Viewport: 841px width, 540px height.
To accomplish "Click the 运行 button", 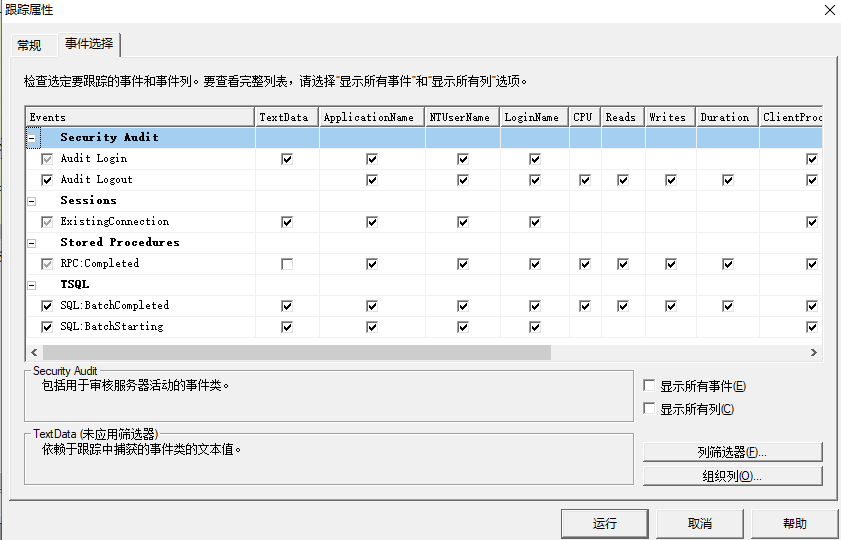I will pyautogui.click(x=604, y=523).
